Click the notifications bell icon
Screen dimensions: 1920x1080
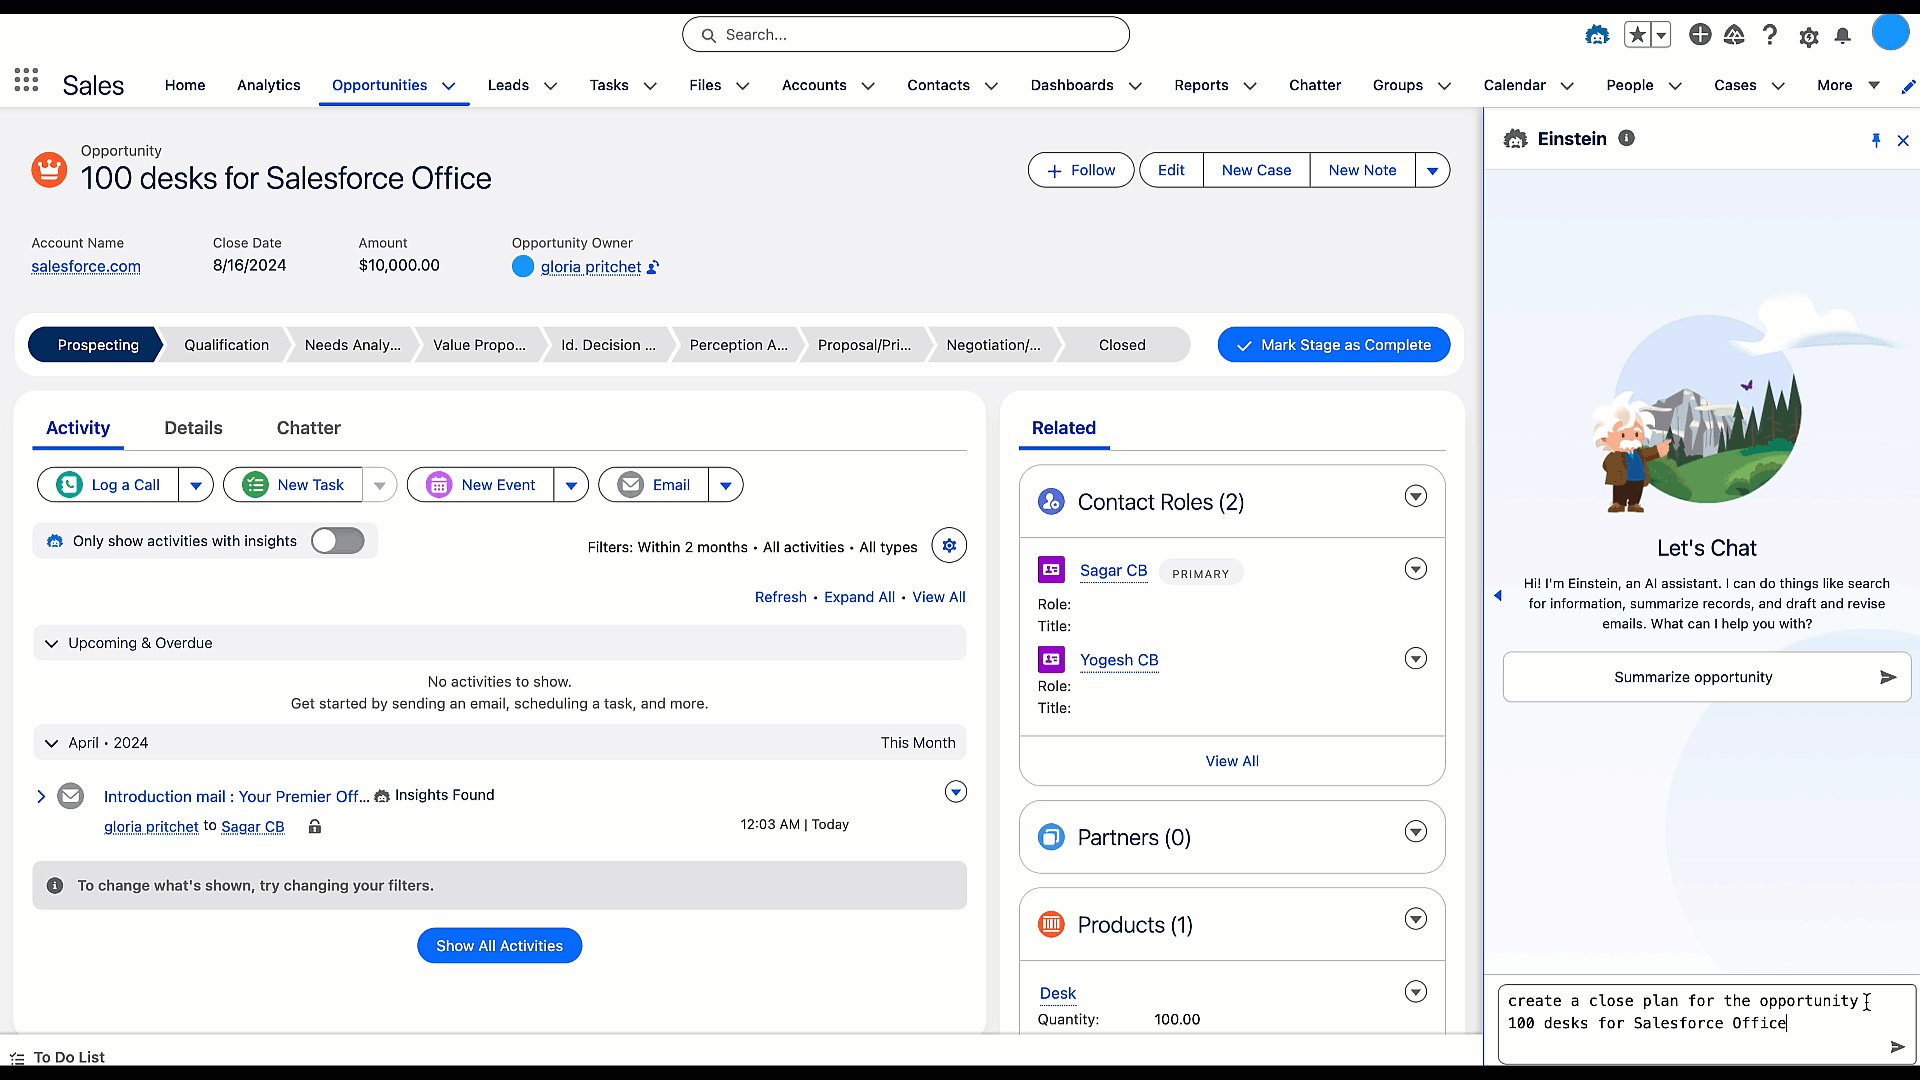tap(1843, 36)
